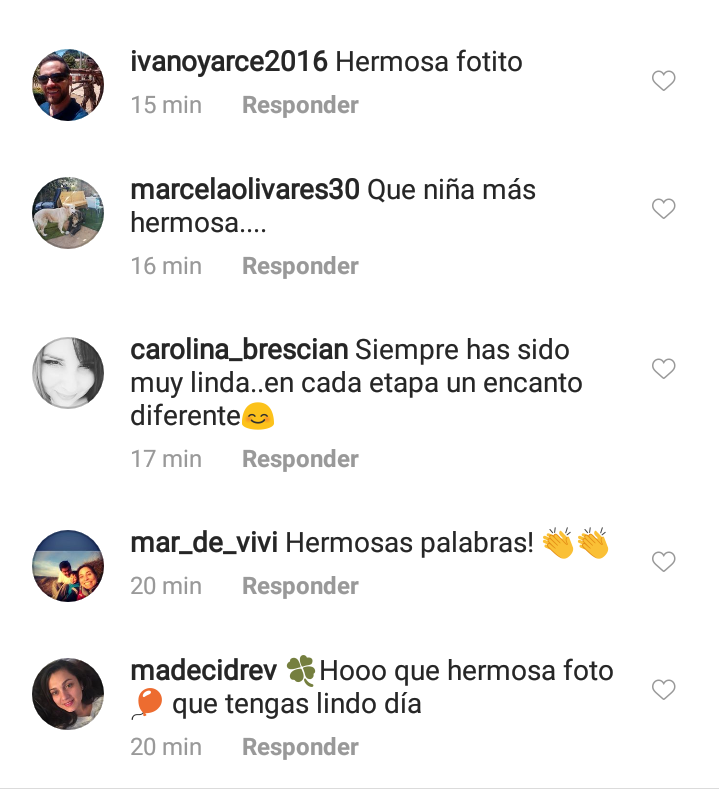
Task: Open the madecidrev username link
Action: point(204,671)
